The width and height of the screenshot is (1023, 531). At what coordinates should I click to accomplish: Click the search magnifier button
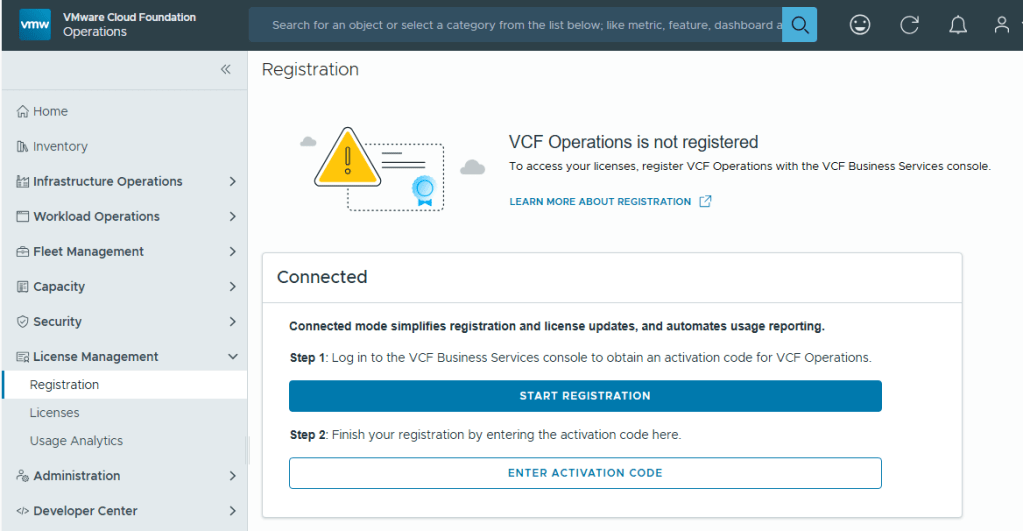click(799, 25)
